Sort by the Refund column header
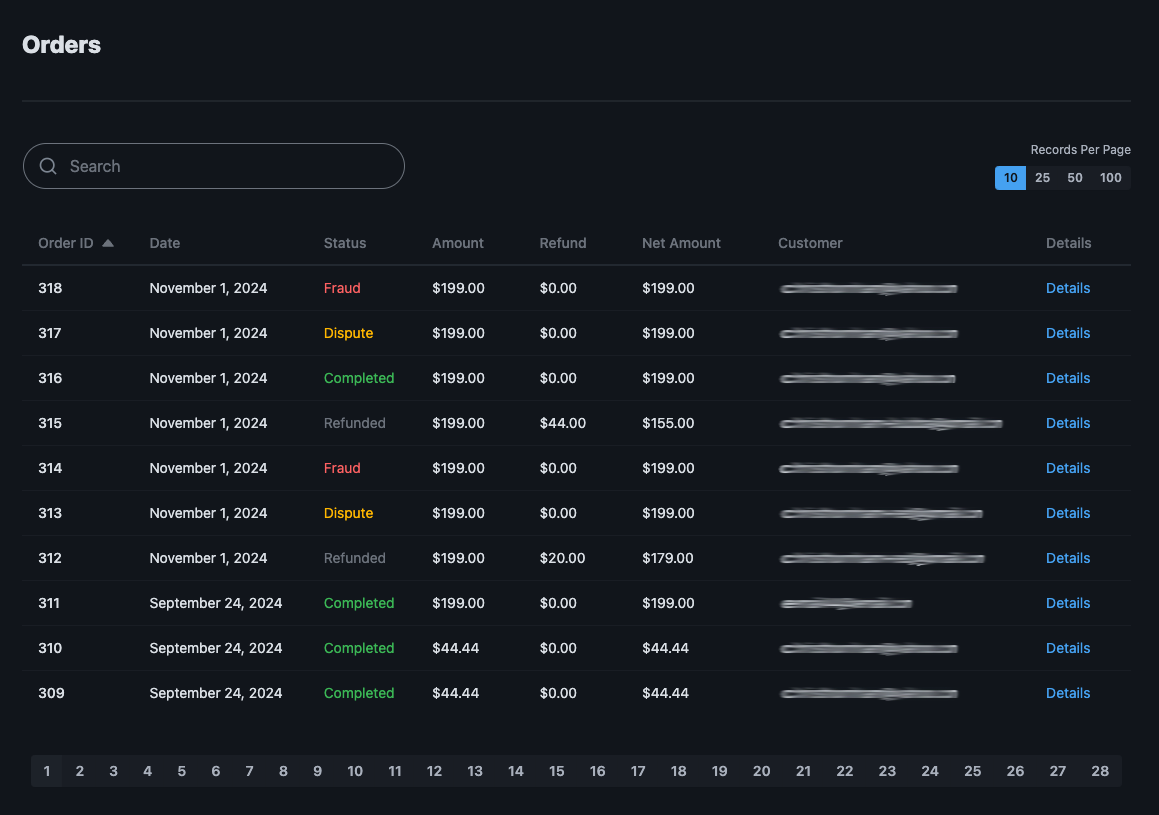This screenshot has width=1159, height=815. coord(562,243)
